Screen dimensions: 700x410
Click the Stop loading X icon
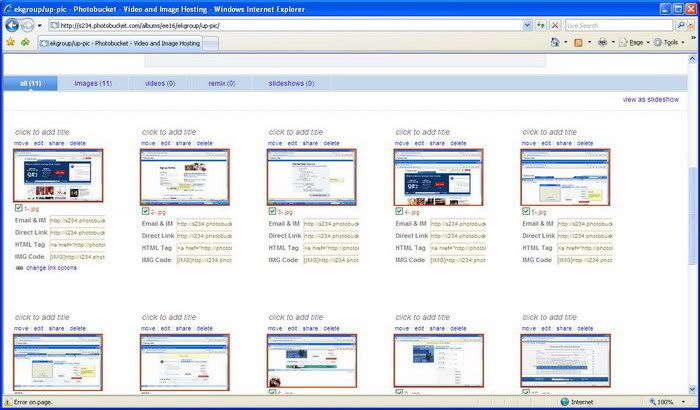[555, 24]
